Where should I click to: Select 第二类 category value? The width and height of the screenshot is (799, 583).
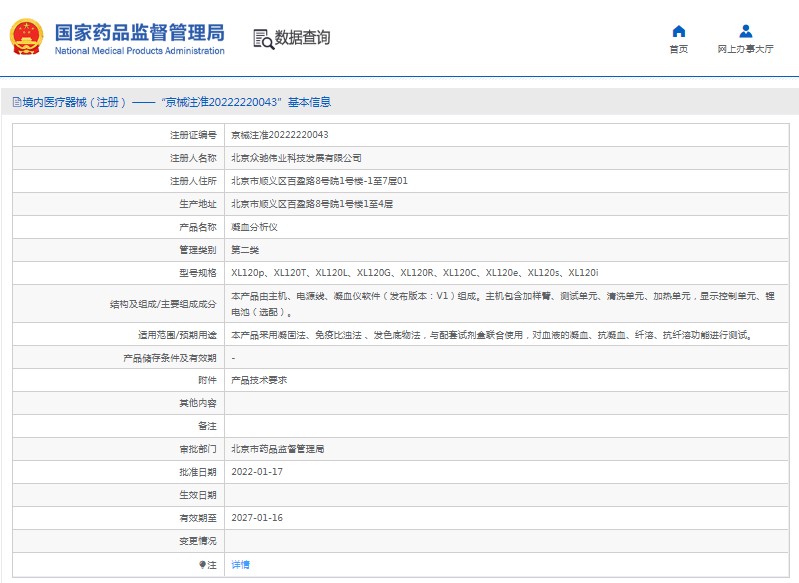coord(245,250)
